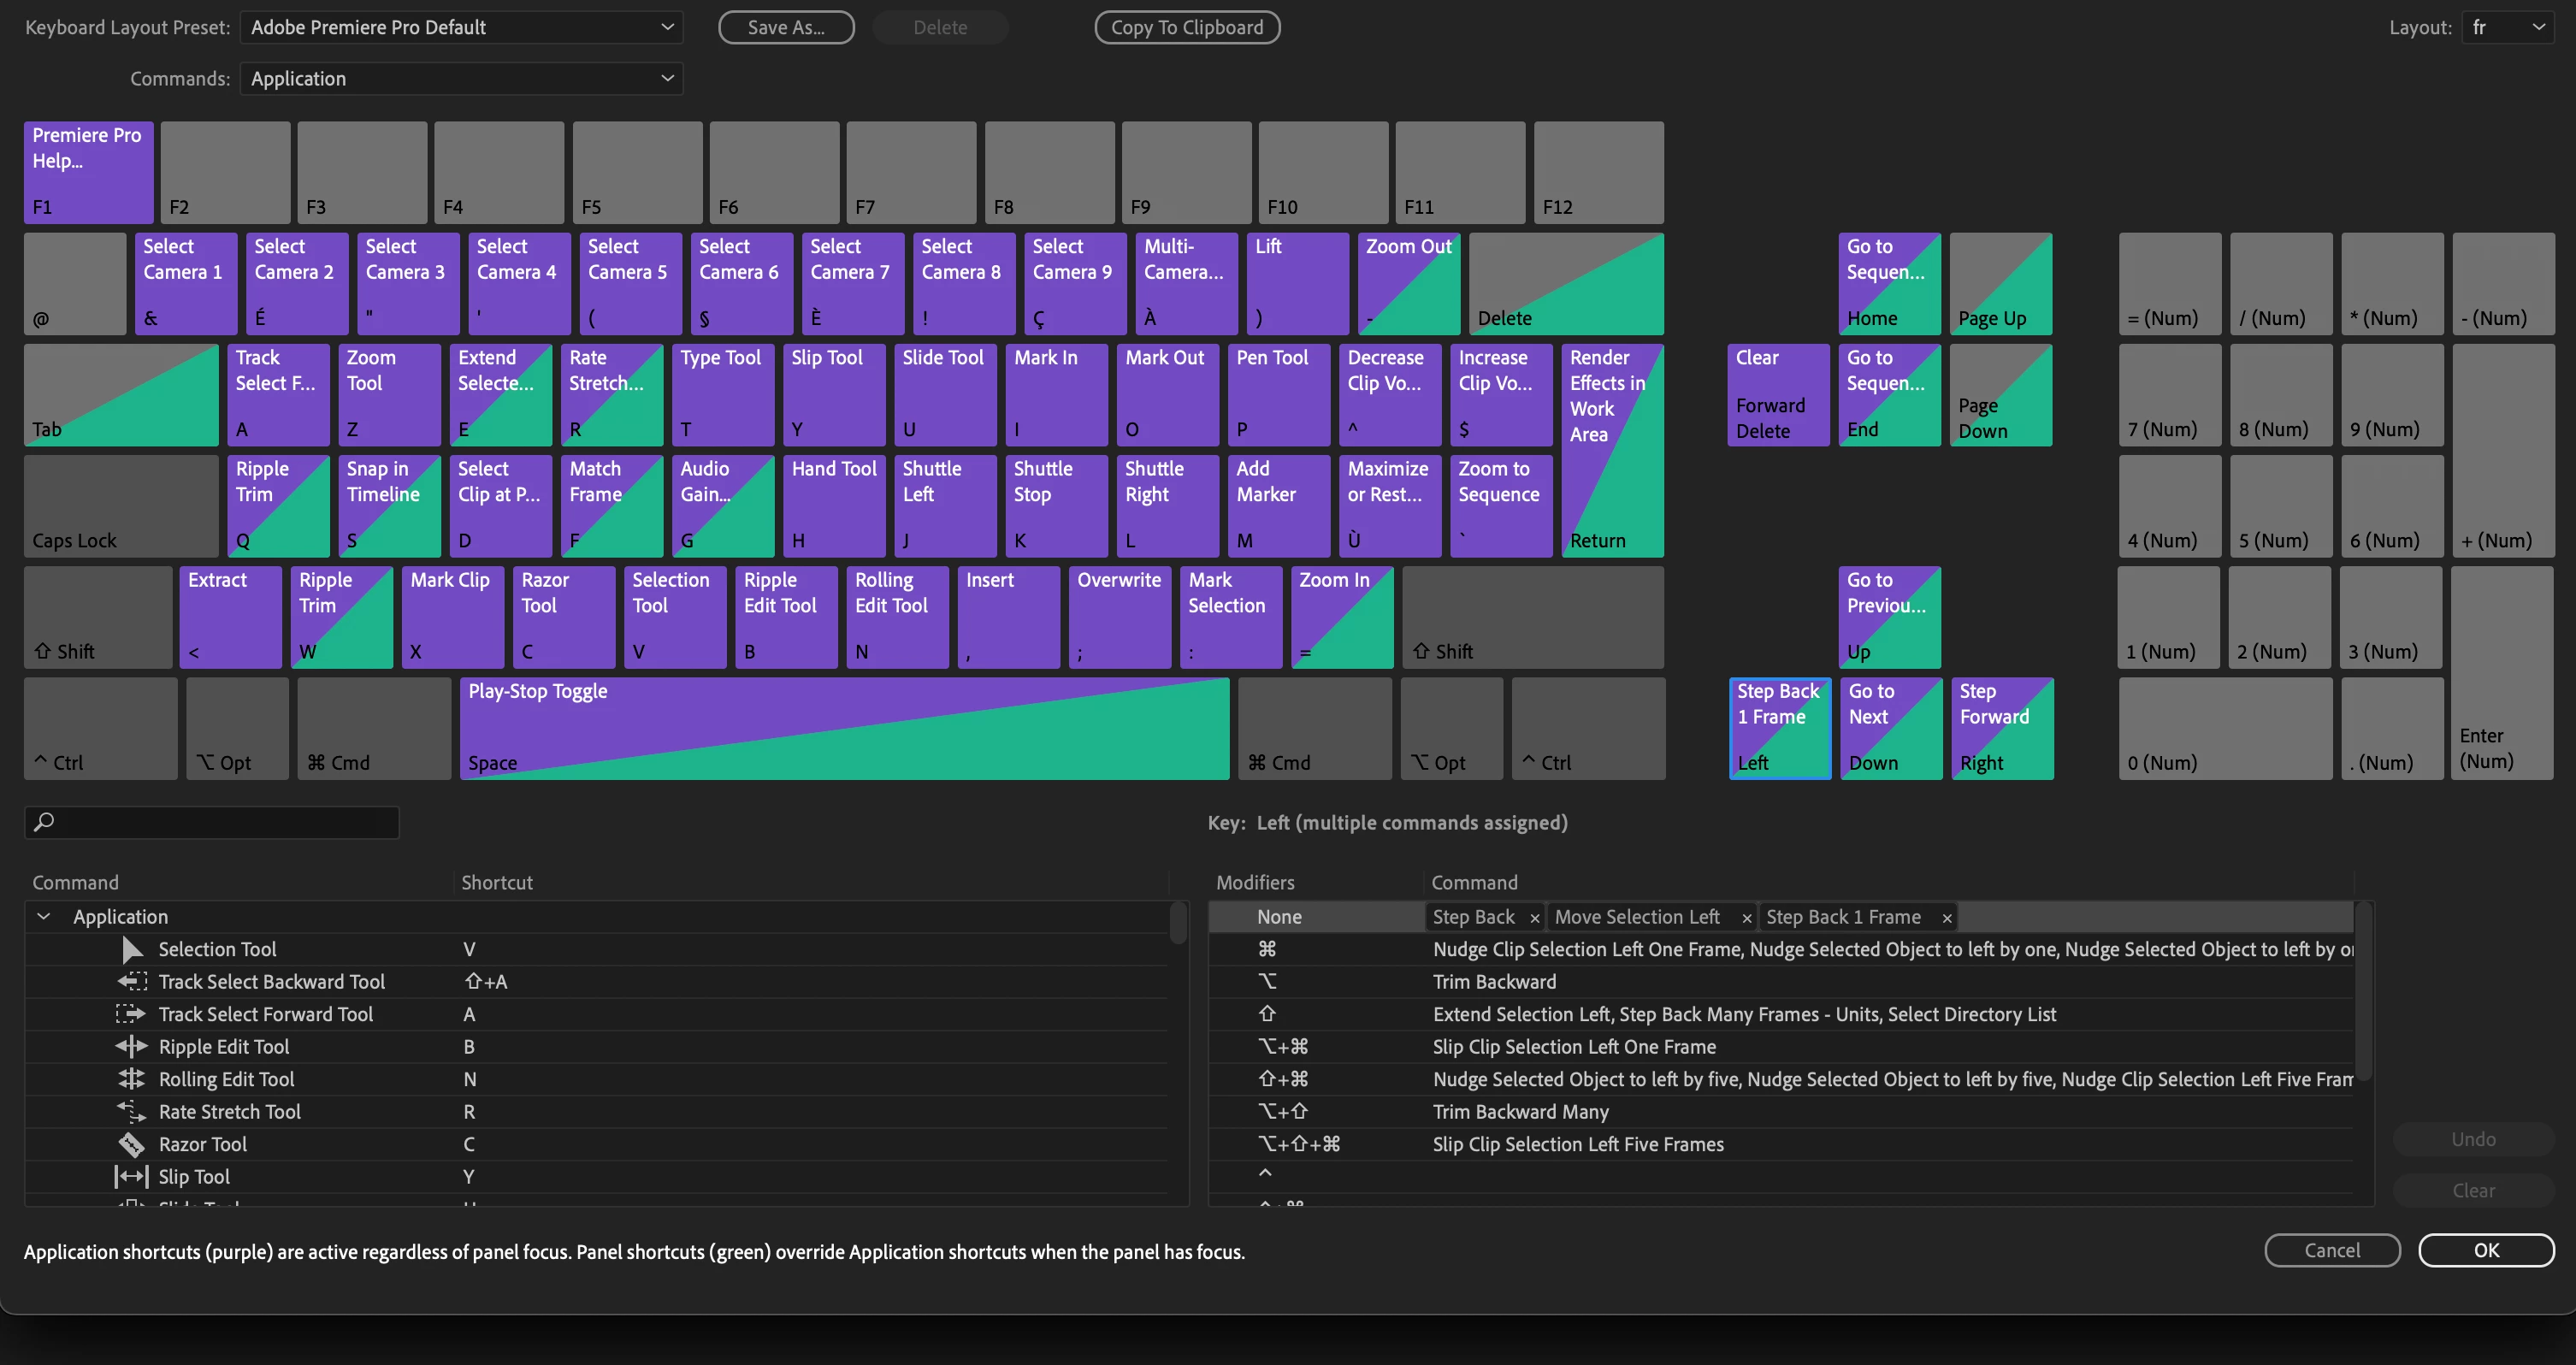Select the Play-Stop Toggle Space key
2576x1365 pixels.
(x=843, y=728)
